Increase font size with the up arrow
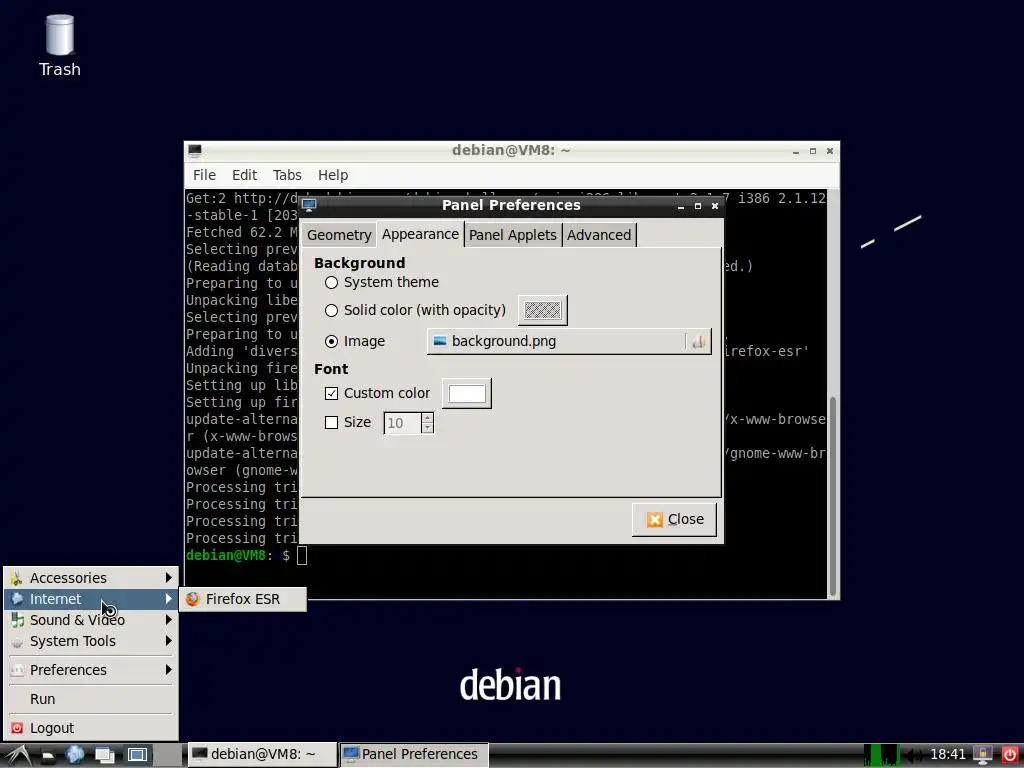This screenshot has width=1024, height=768. click(x=427, y=417)
